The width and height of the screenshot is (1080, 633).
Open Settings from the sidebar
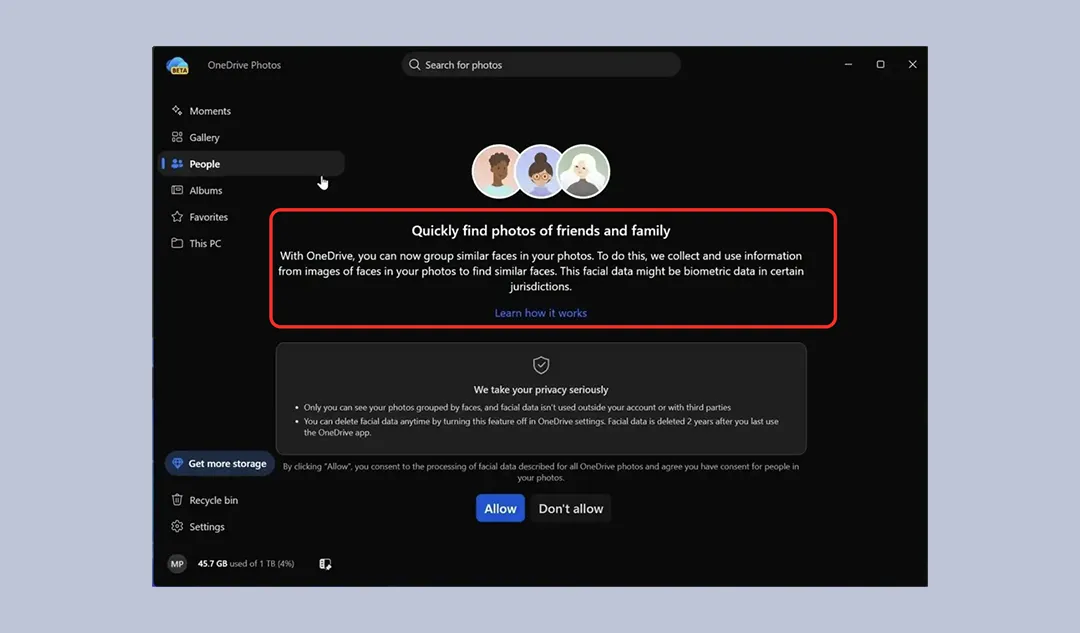click(x=207, y=526)
